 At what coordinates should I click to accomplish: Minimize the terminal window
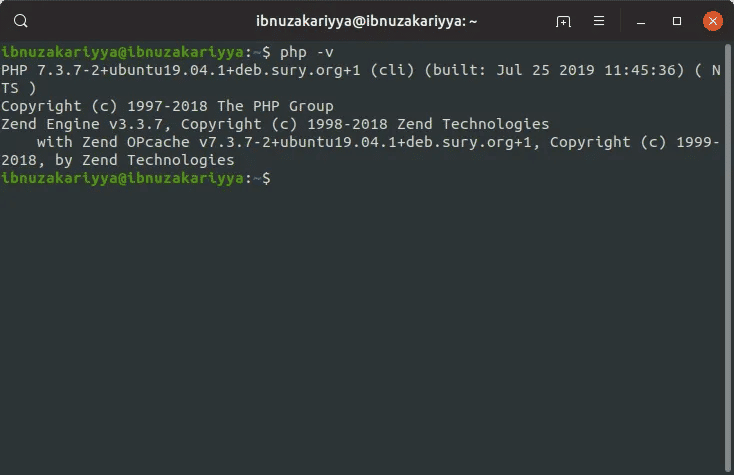[x=641, y=22]
